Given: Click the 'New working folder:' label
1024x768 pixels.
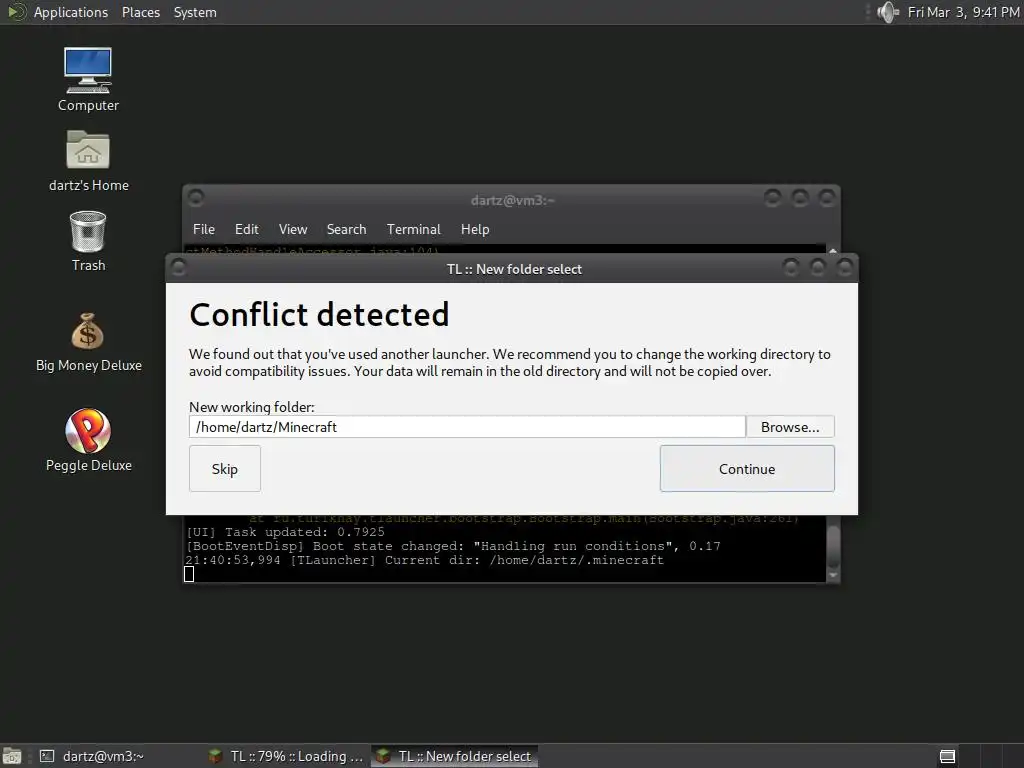Looking at the screenshot, I should pyautogui.click(x=252, y=407).
